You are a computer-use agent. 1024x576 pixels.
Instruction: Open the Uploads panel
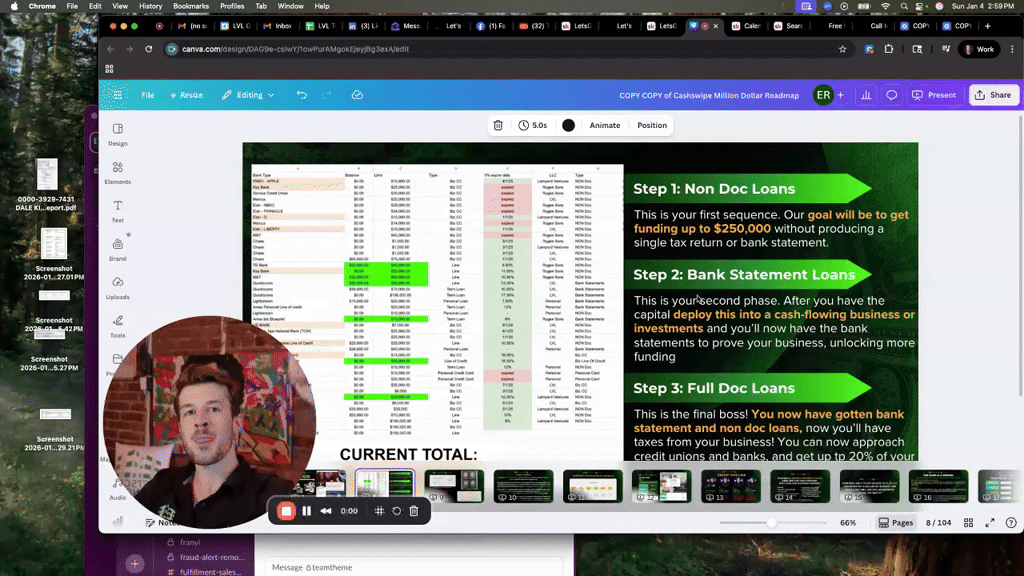pos(118,288)
